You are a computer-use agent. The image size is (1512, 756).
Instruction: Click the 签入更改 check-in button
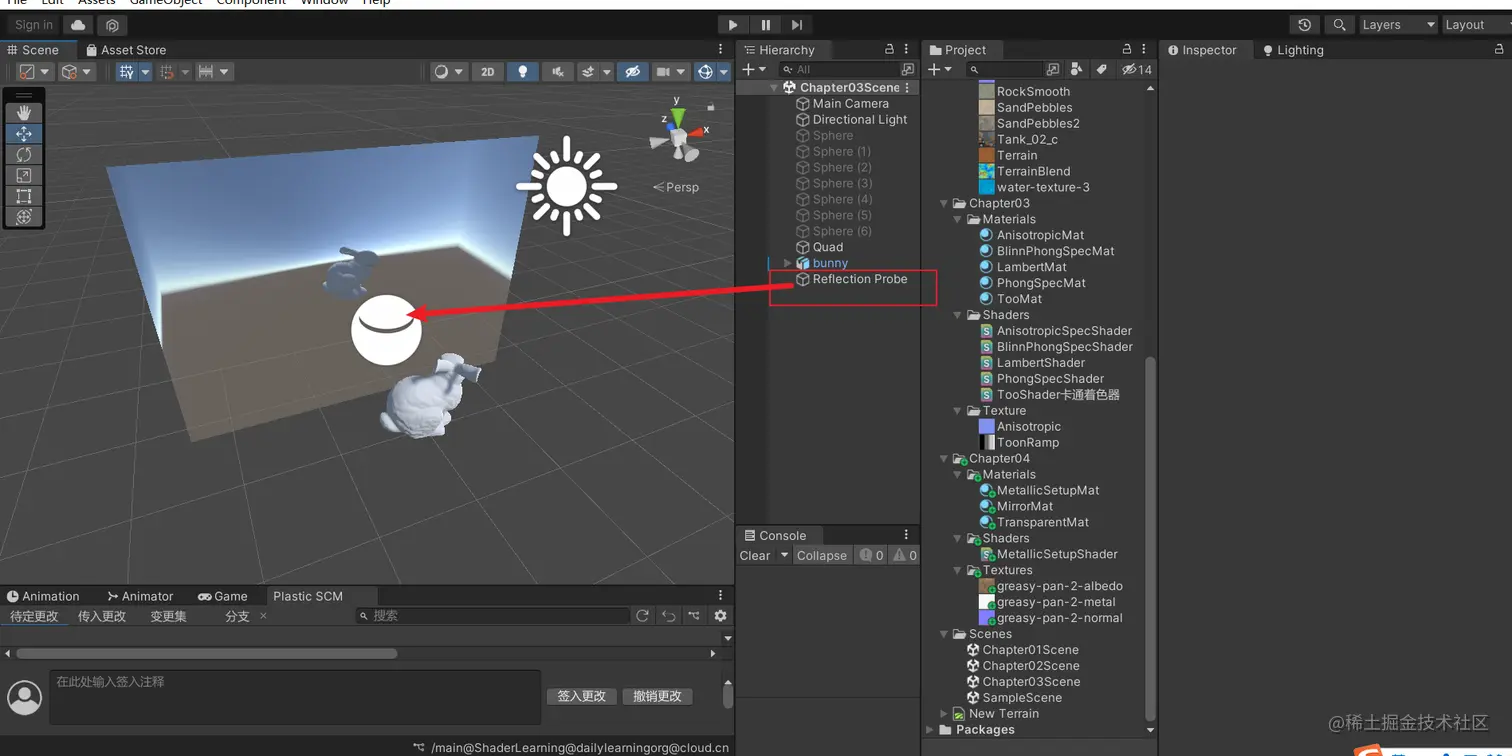[x=582, y=696]
